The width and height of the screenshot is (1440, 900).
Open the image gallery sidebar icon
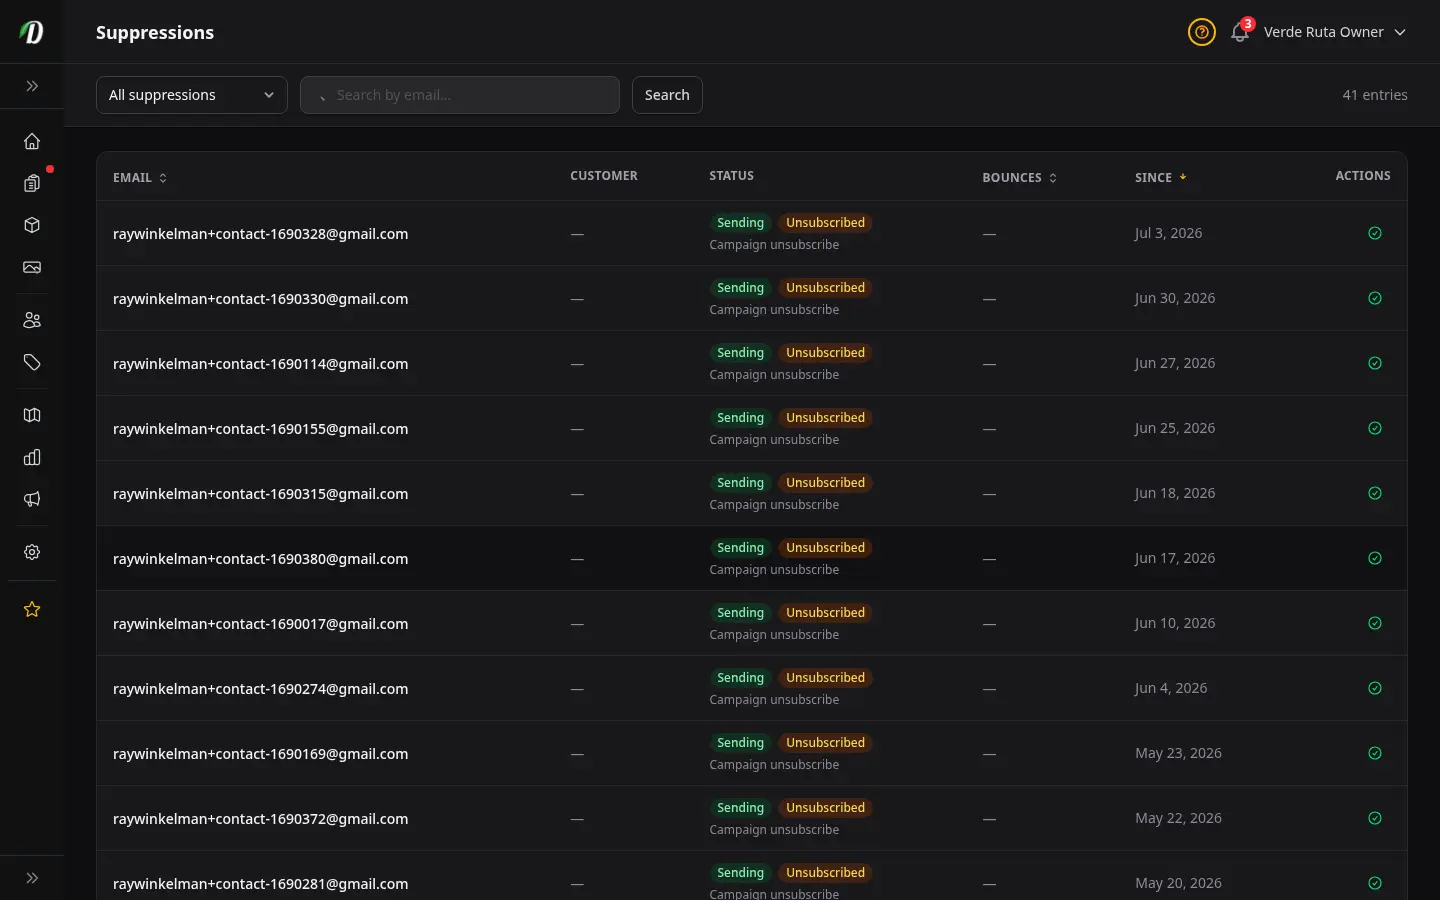tap(32, 267)
